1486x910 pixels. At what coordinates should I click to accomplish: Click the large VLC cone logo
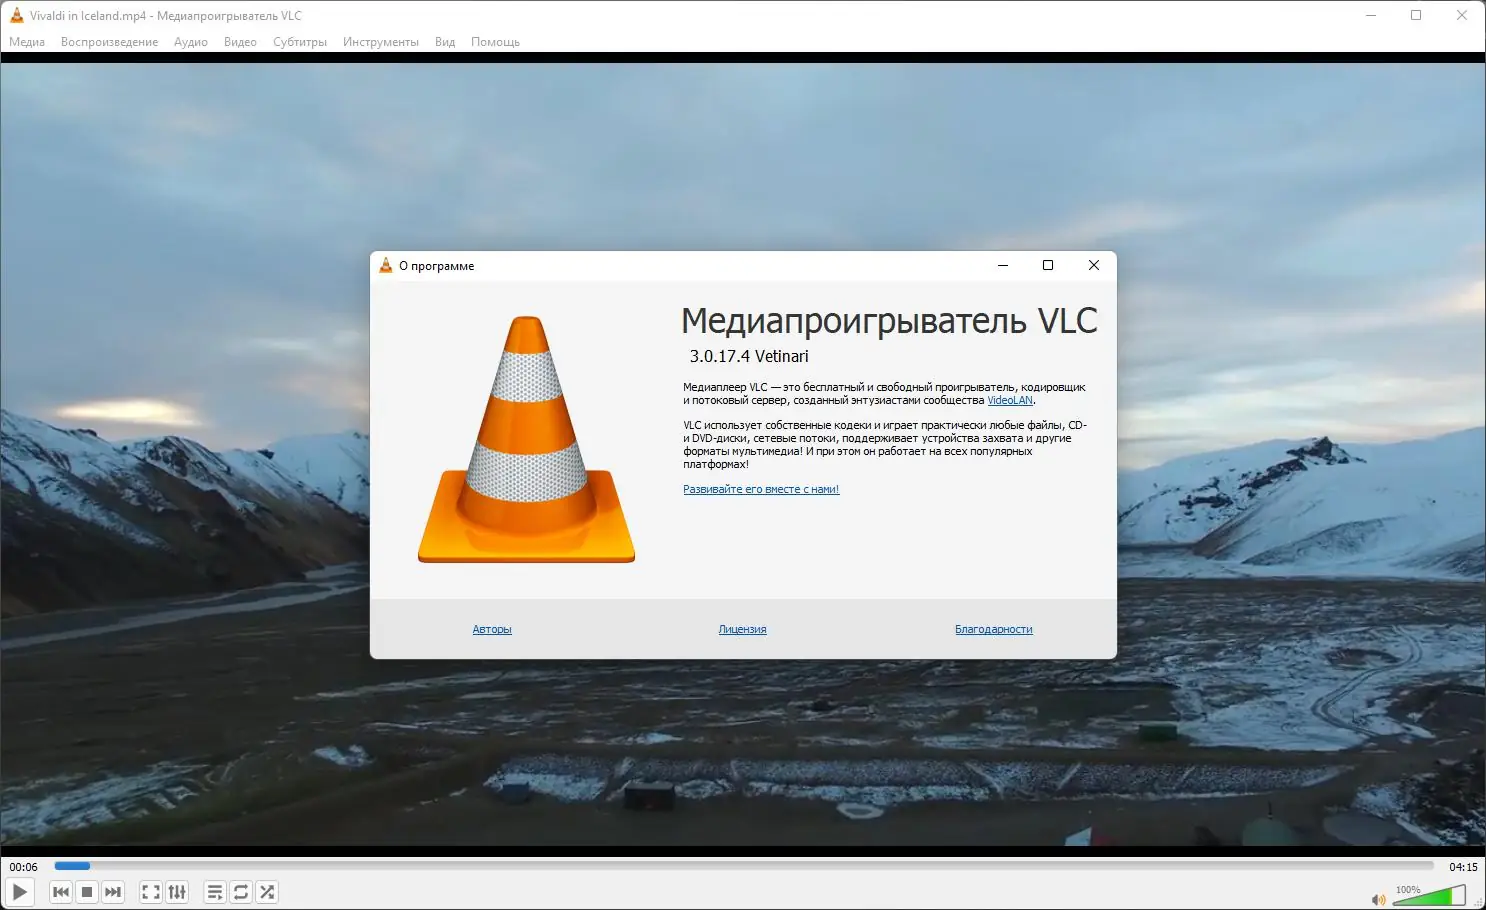527,439
